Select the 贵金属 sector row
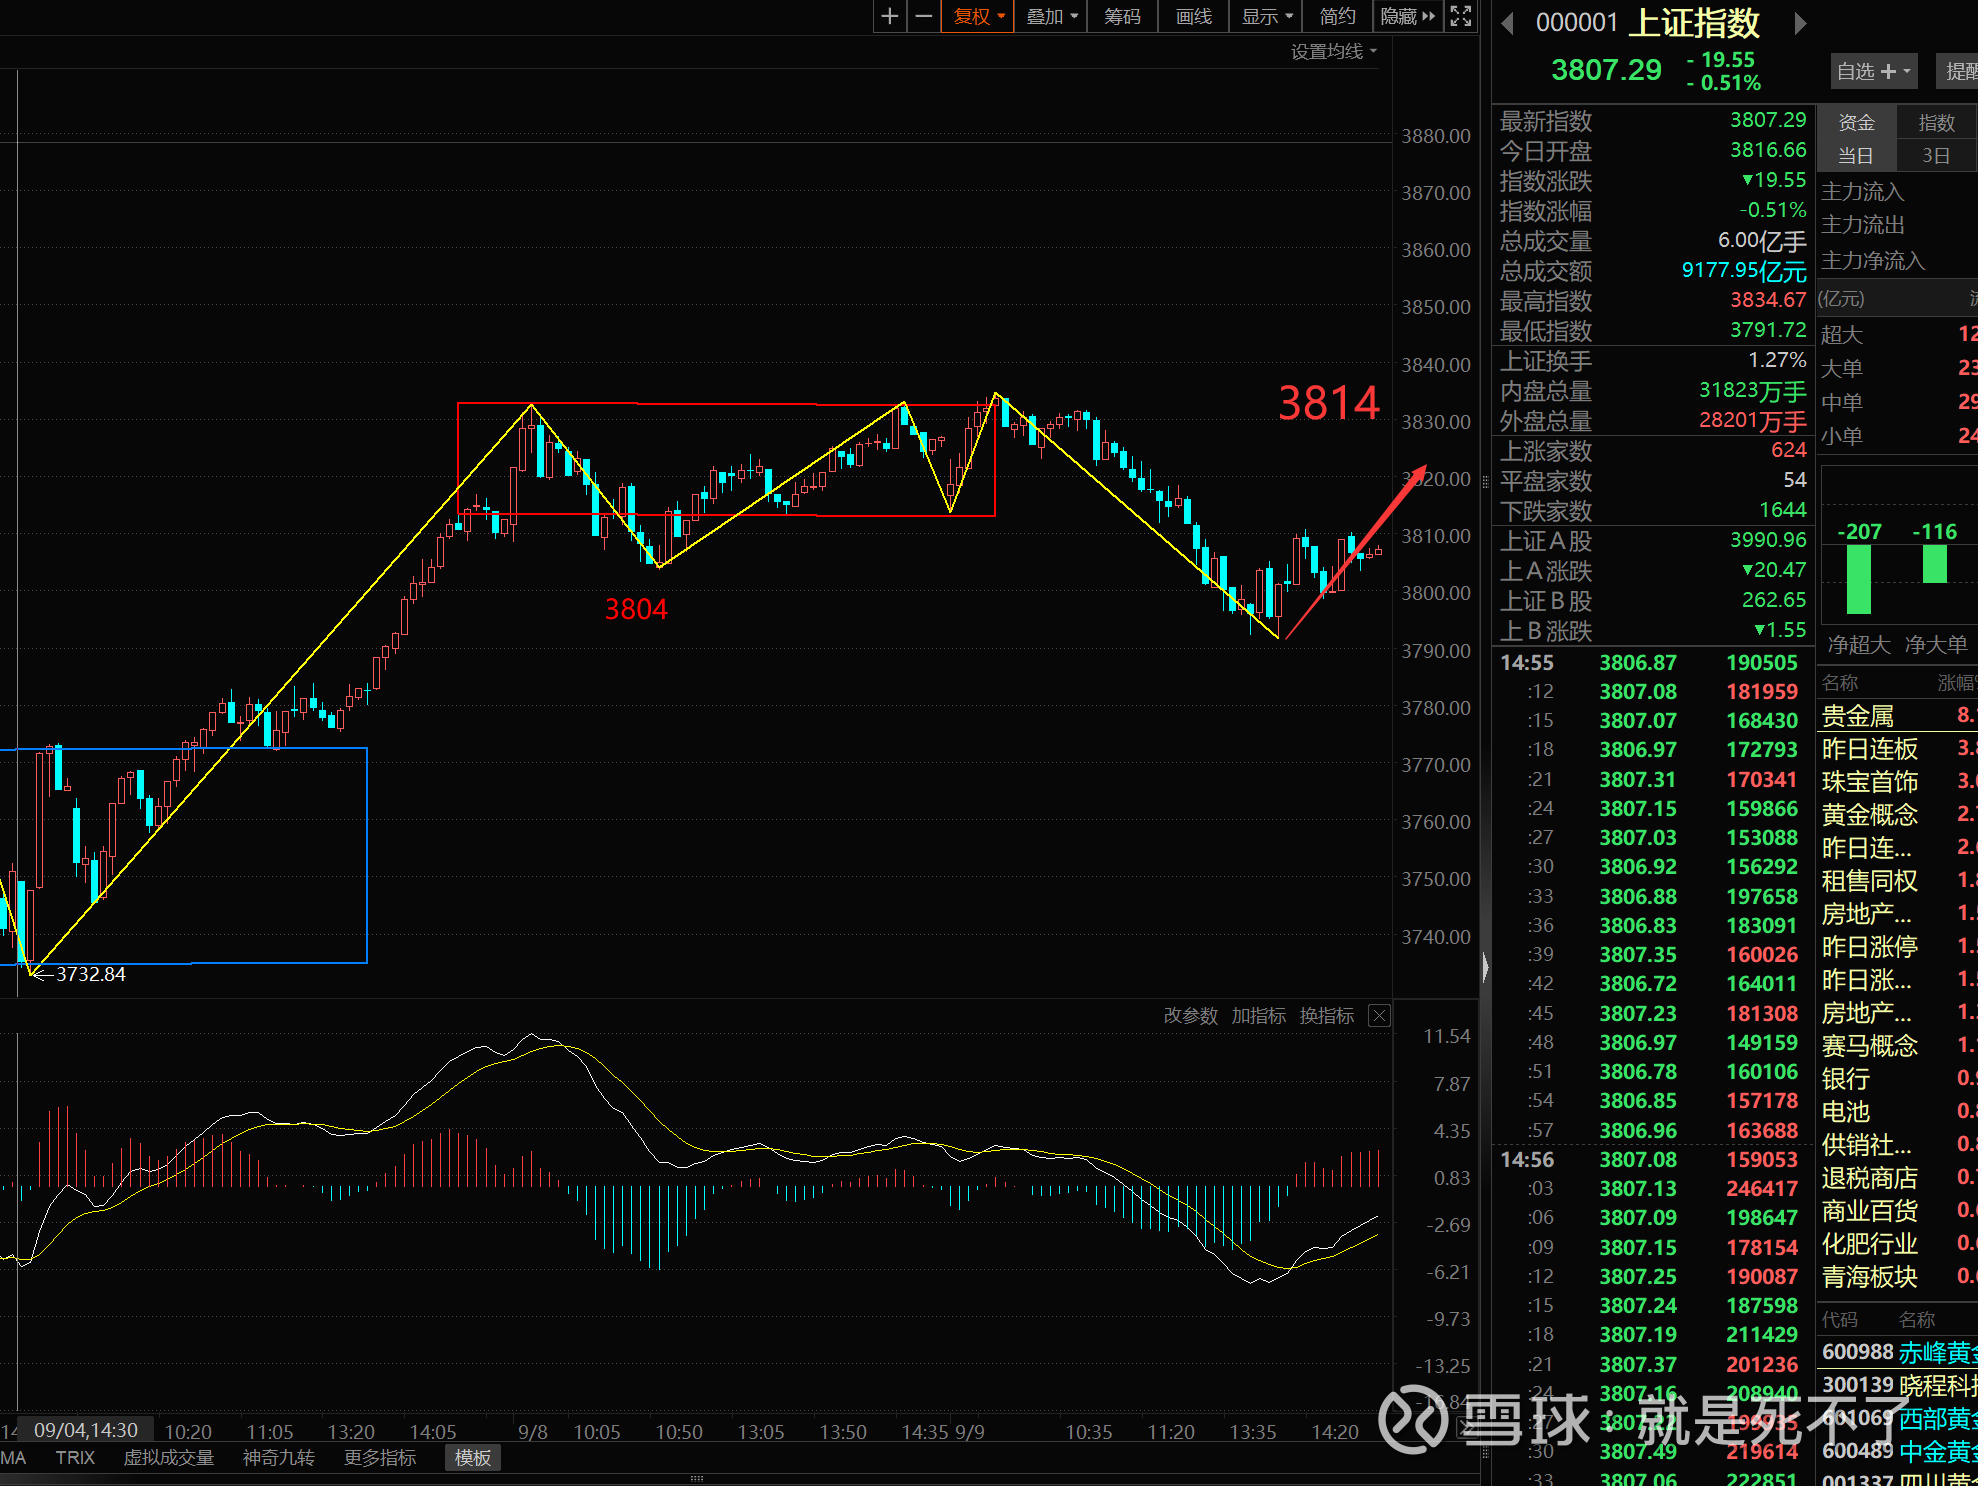 (x=1857, y=716)
